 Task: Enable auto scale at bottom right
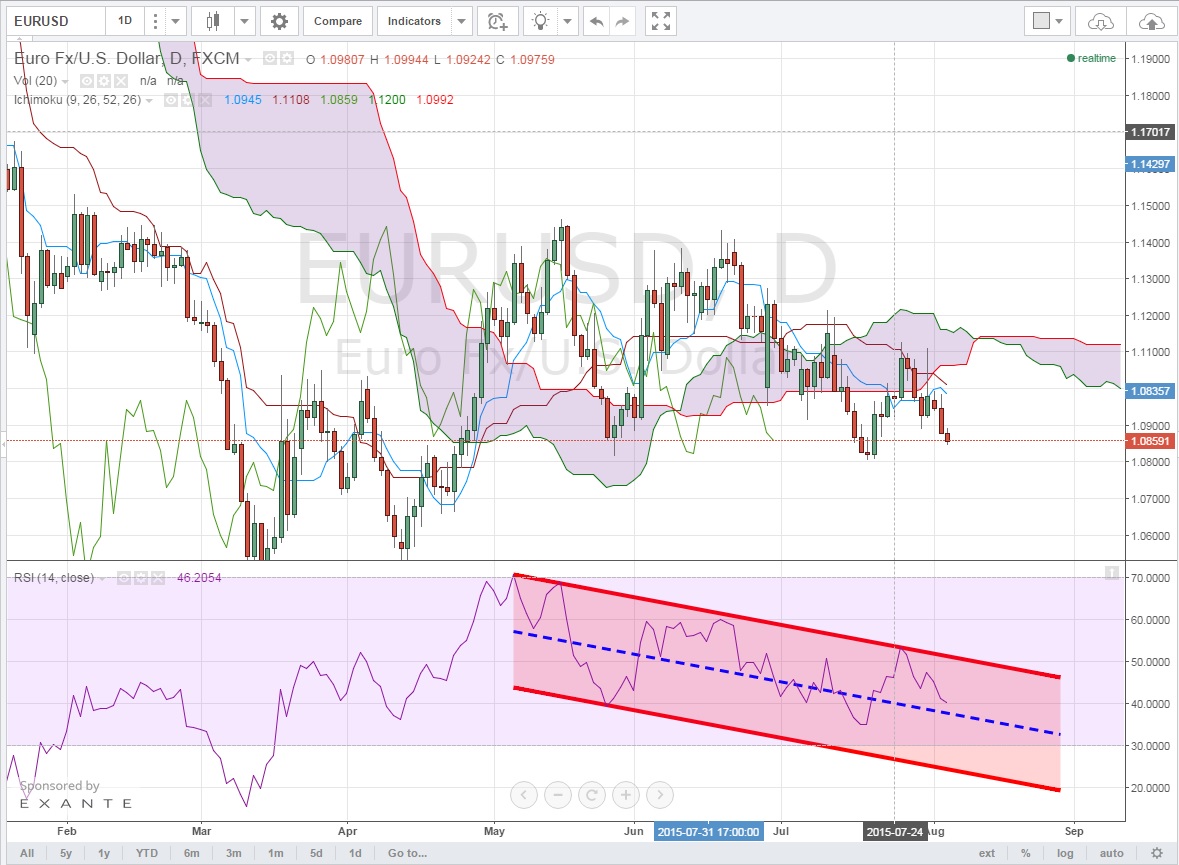coord(1111,853)
